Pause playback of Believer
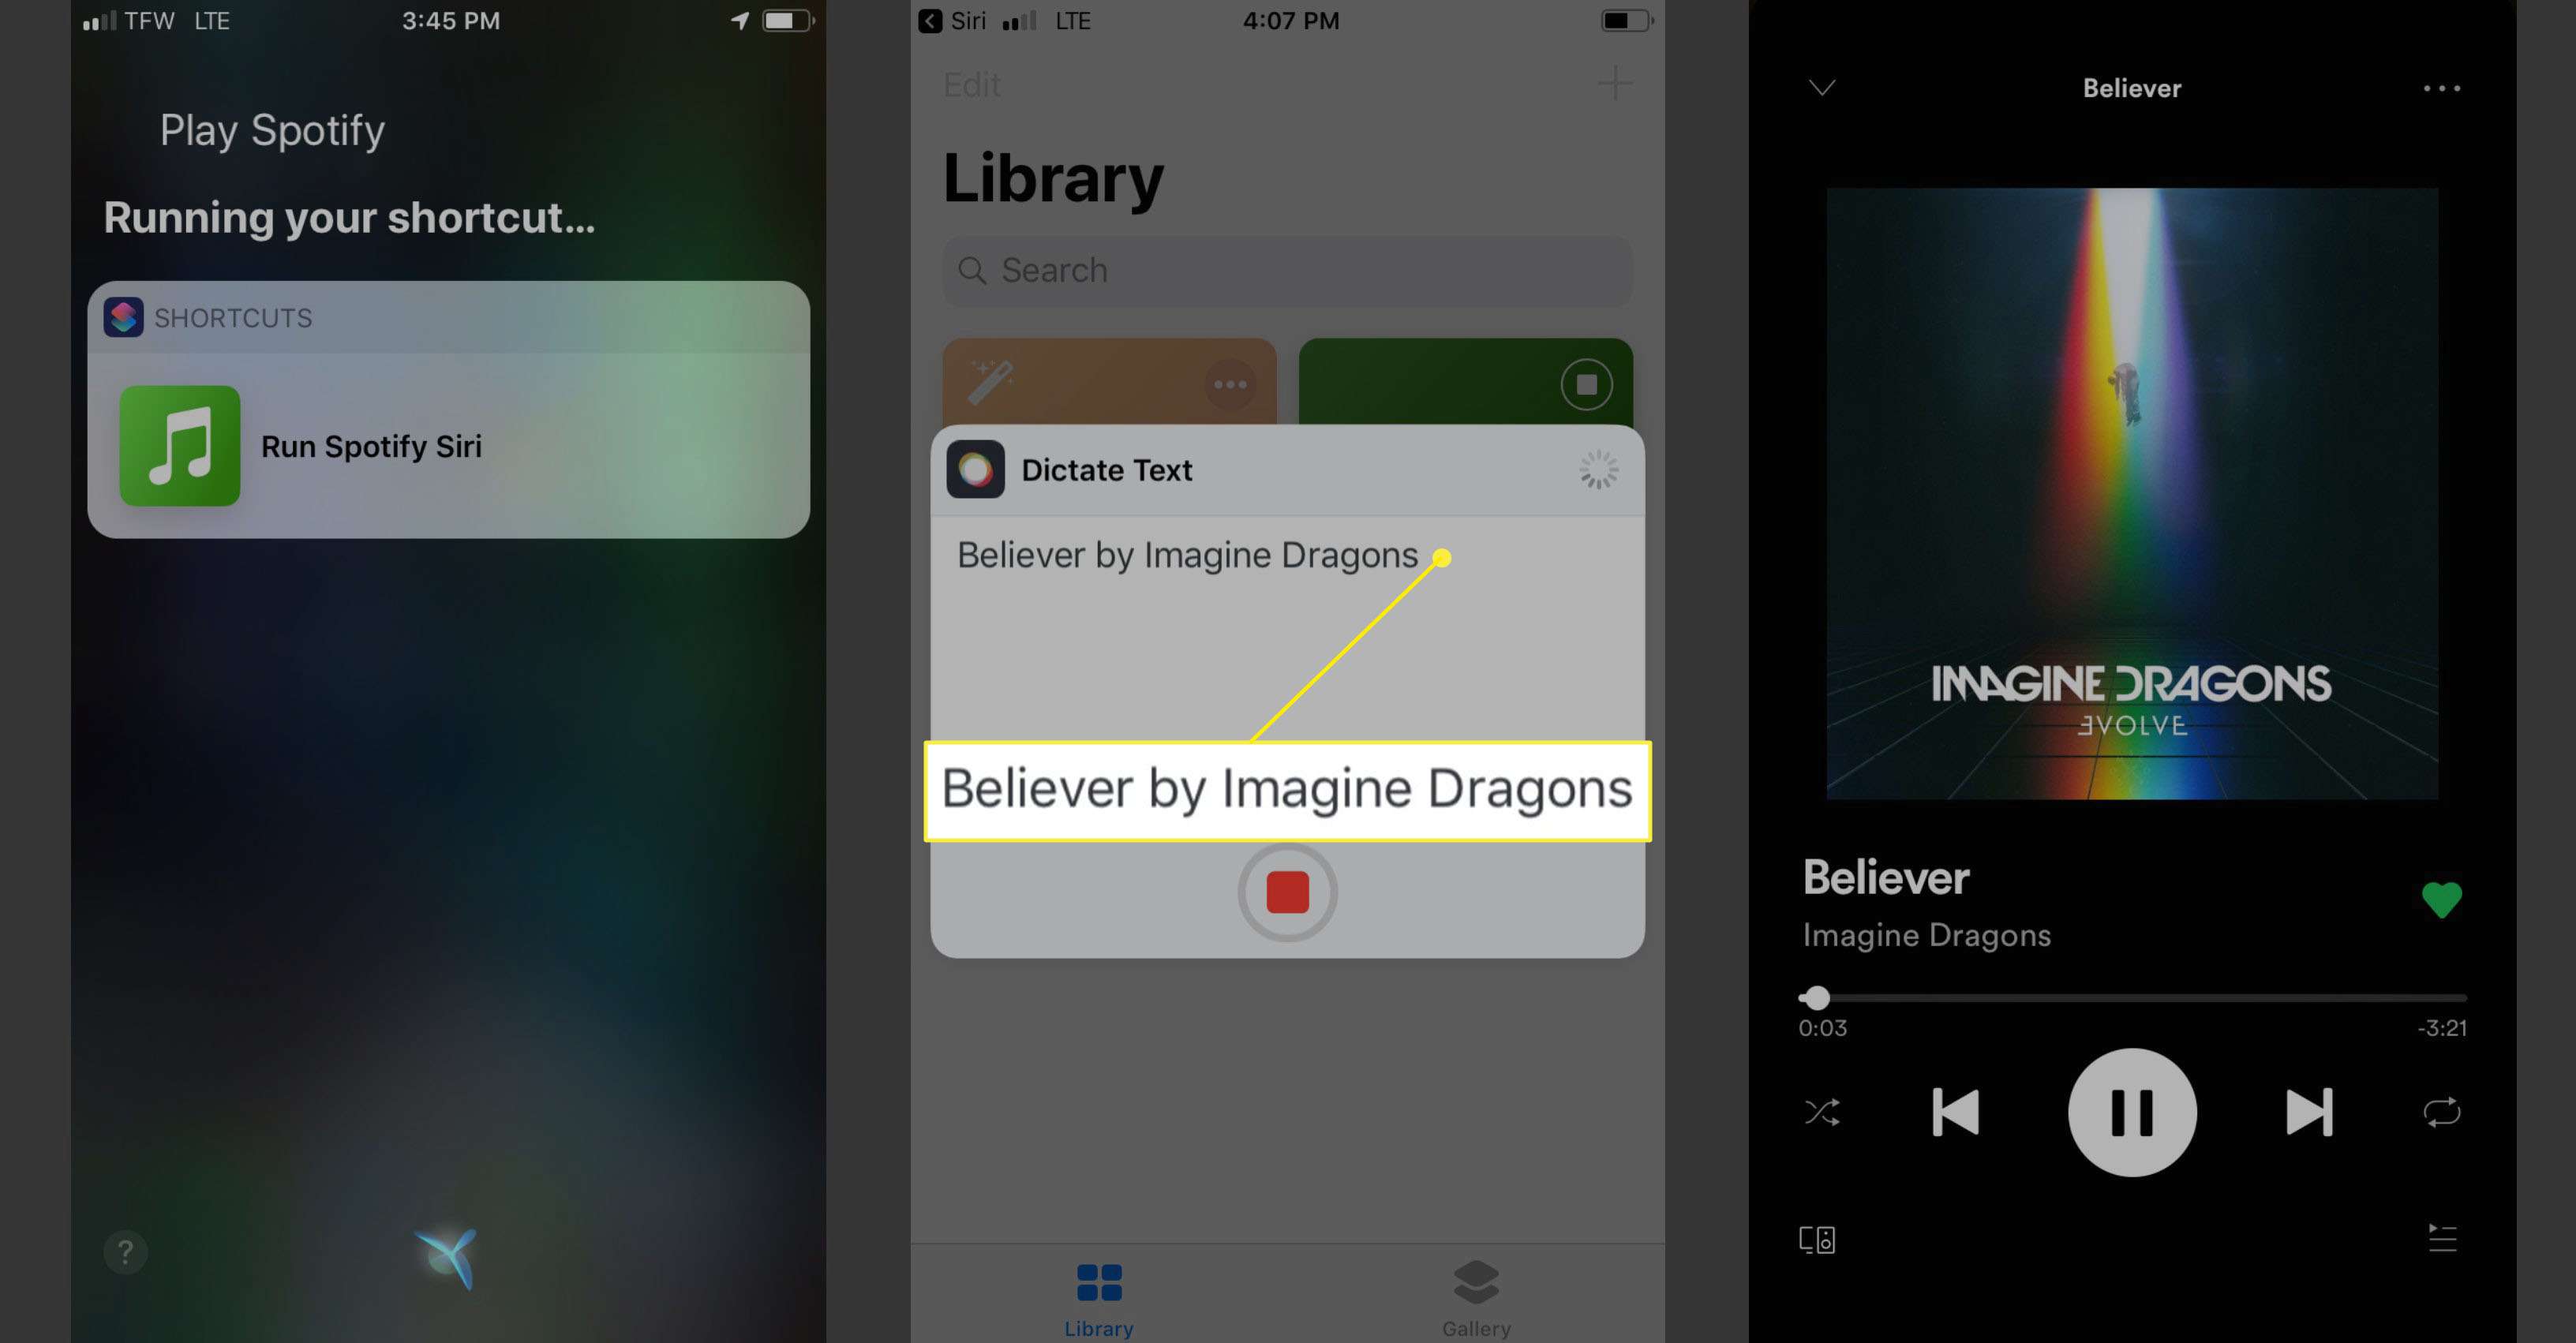This screenshot has height=1343, width=2576. [2133, 1113]
